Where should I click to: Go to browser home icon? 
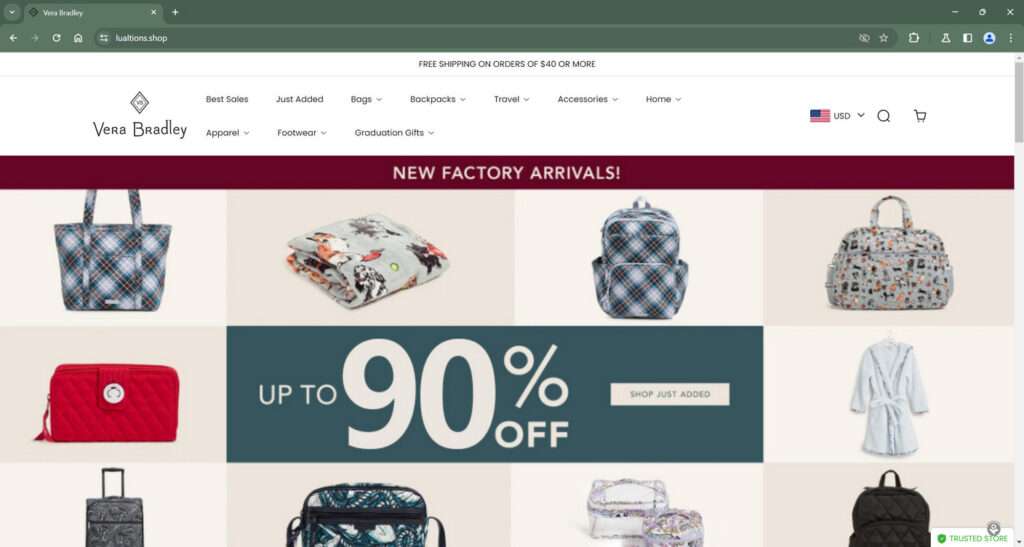tap(78, 38)
